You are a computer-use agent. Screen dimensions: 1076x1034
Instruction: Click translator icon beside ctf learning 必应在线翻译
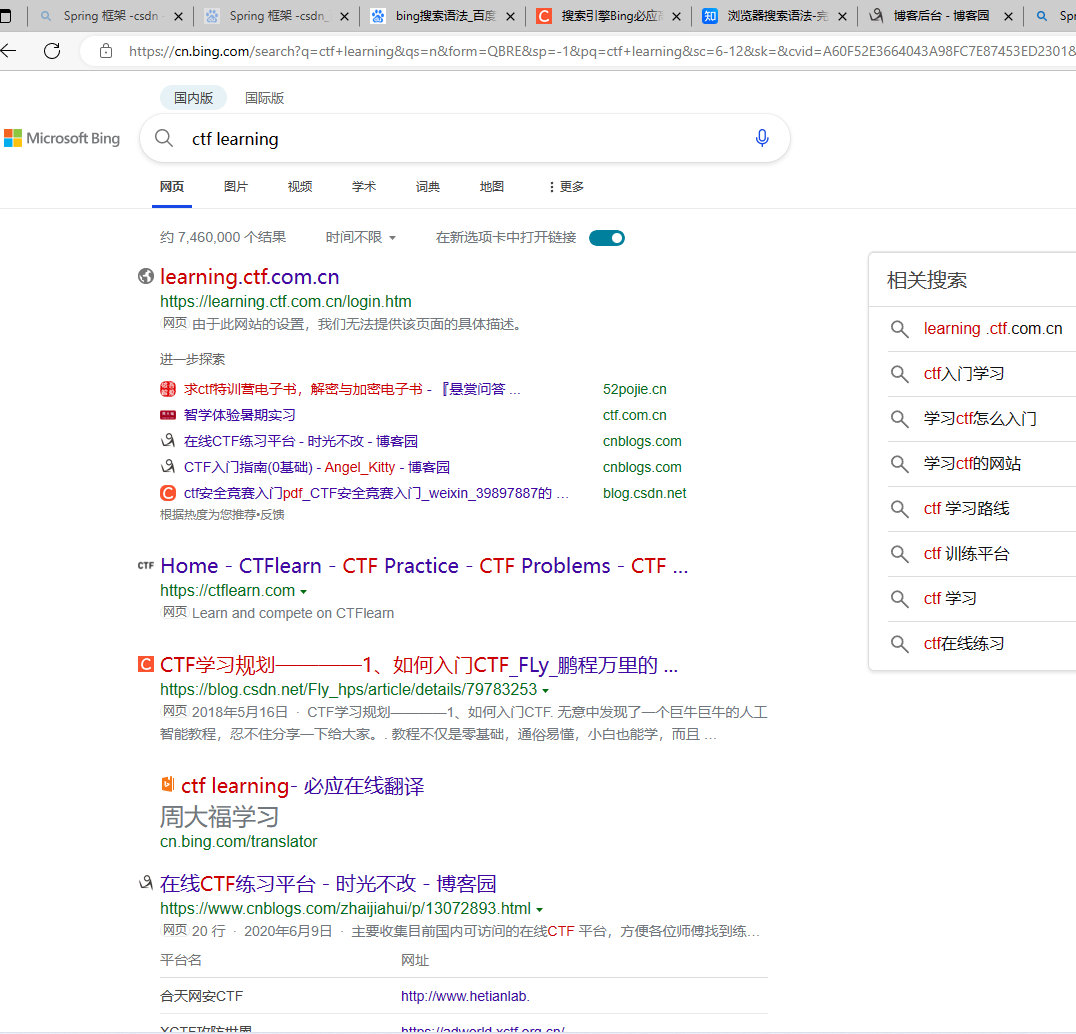click(x=167, y=784)
